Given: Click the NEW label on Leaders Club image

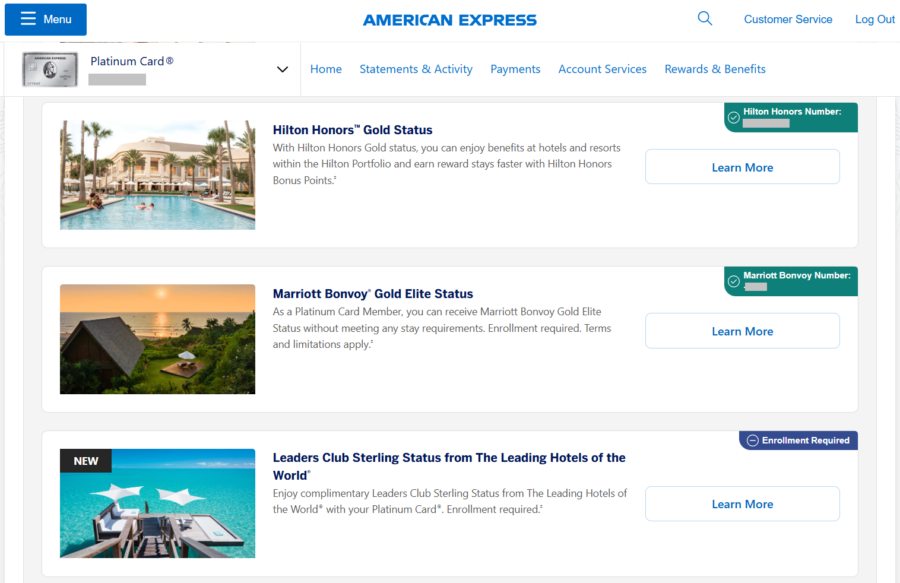Looking at the screenshot, I should click(85, 460).
